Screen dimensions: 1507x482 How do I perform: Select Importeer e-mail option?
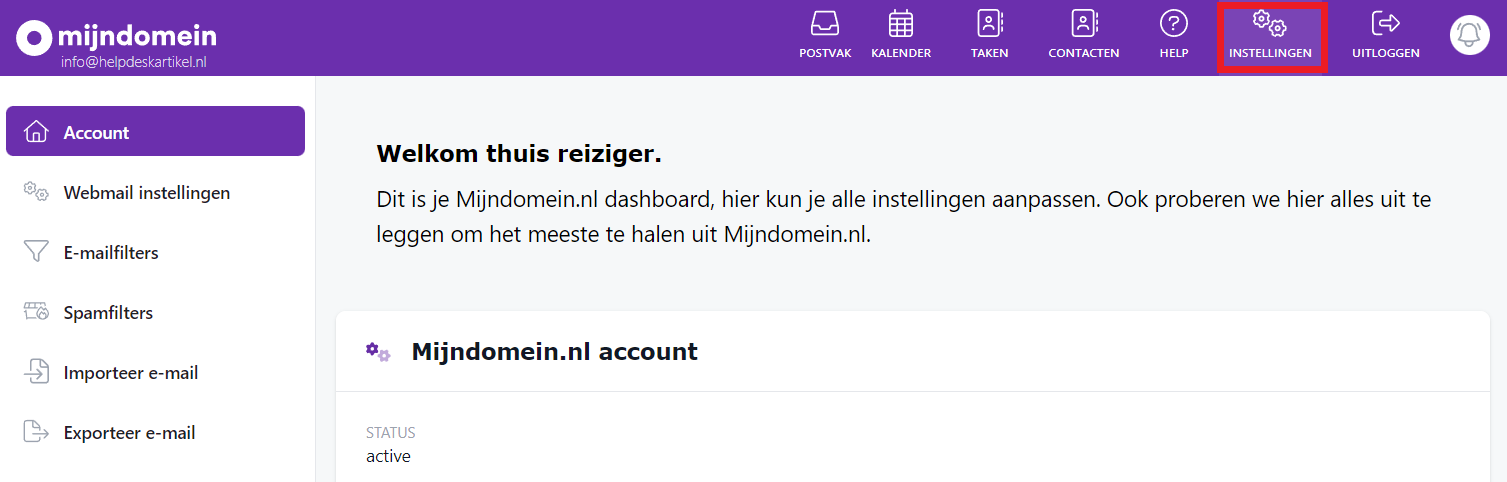coord(130,372)
